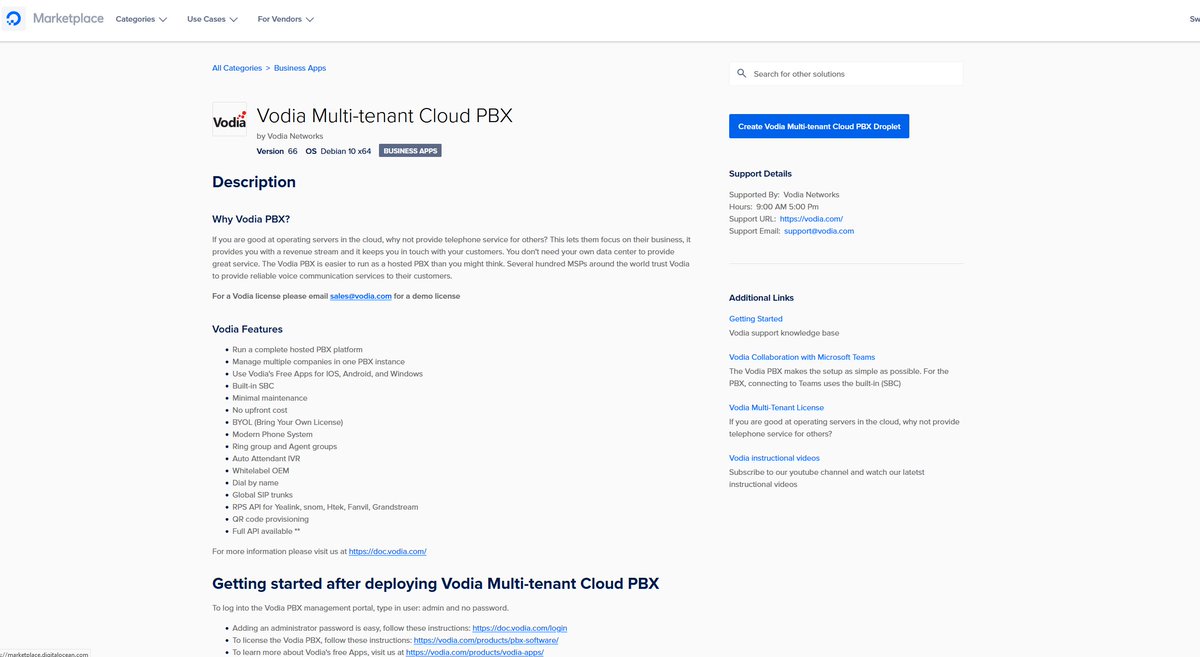Click support@vodia.com email link

pyautogui.click(x=819, y=231)
